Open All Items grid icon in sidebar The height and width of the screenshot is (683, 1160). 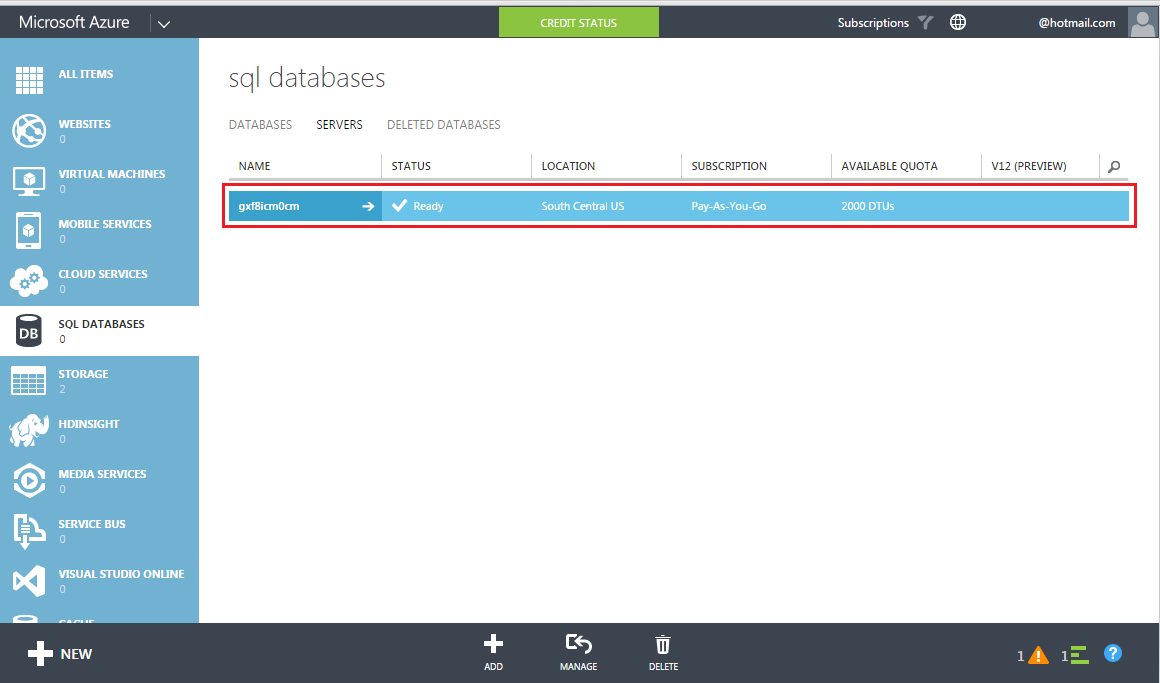click(x=29, y=80)
